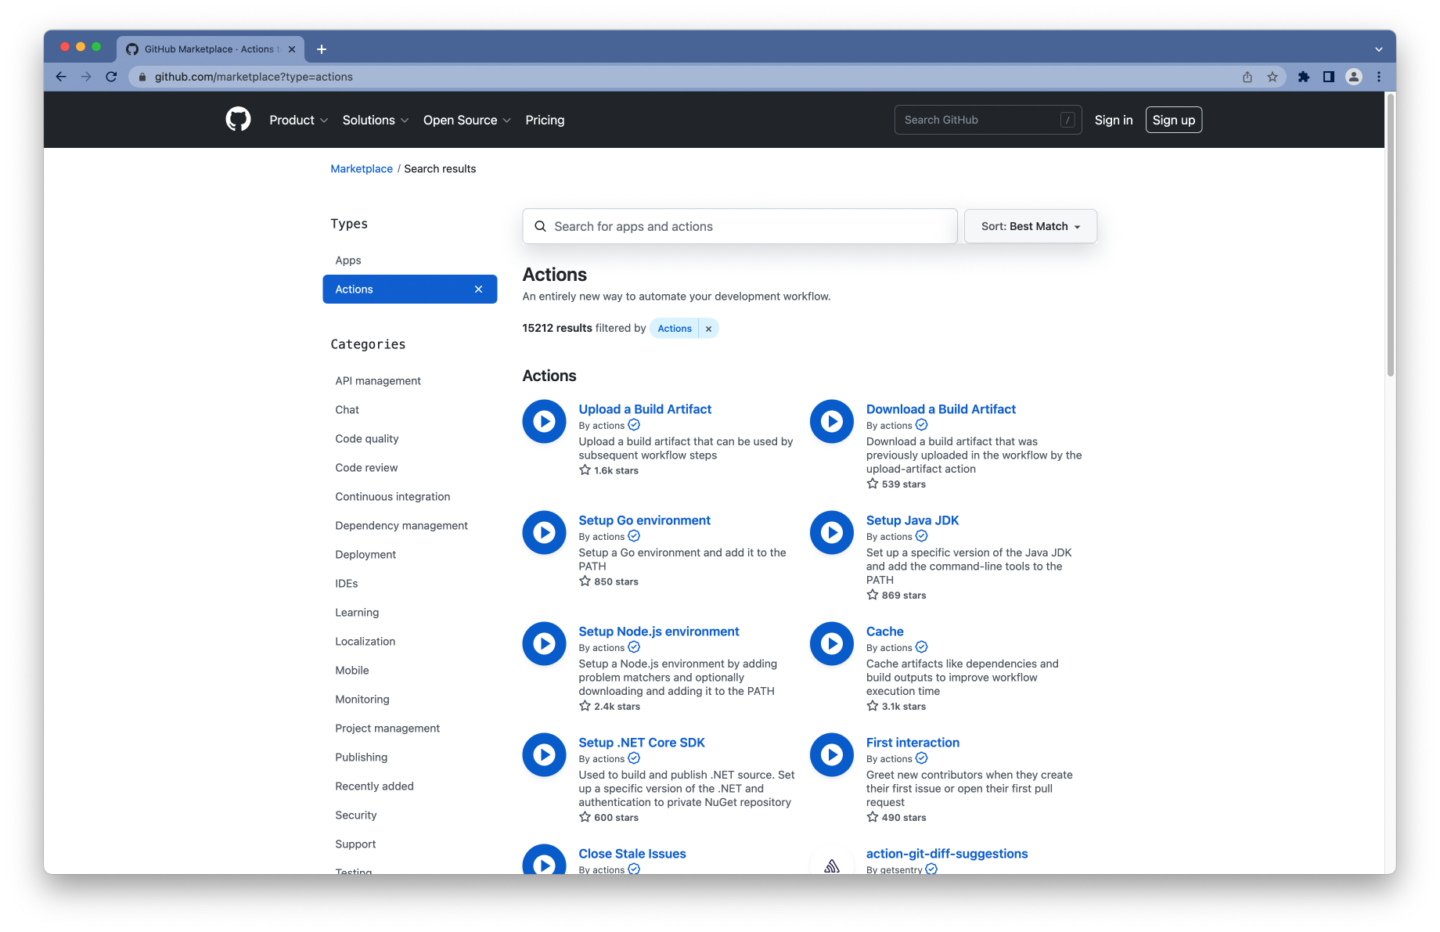Screen dimensions: 1440x932
Task: Filter by the API management category
Action: coord(378,381)
